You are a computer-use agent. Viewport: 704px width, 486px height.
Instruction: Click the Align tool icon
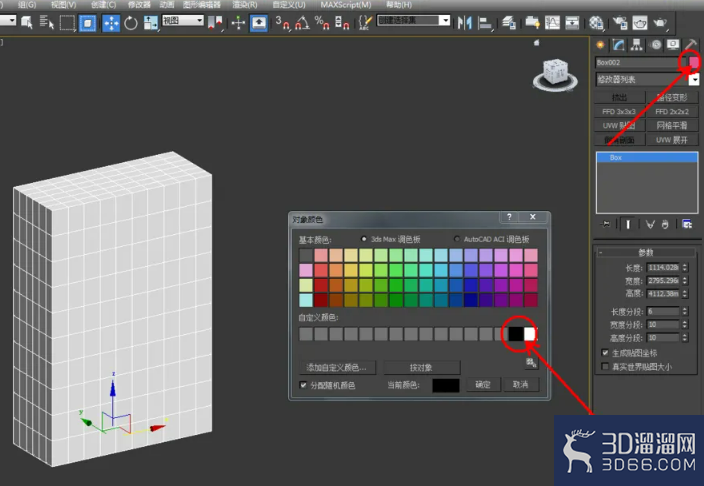pos(485,22)
